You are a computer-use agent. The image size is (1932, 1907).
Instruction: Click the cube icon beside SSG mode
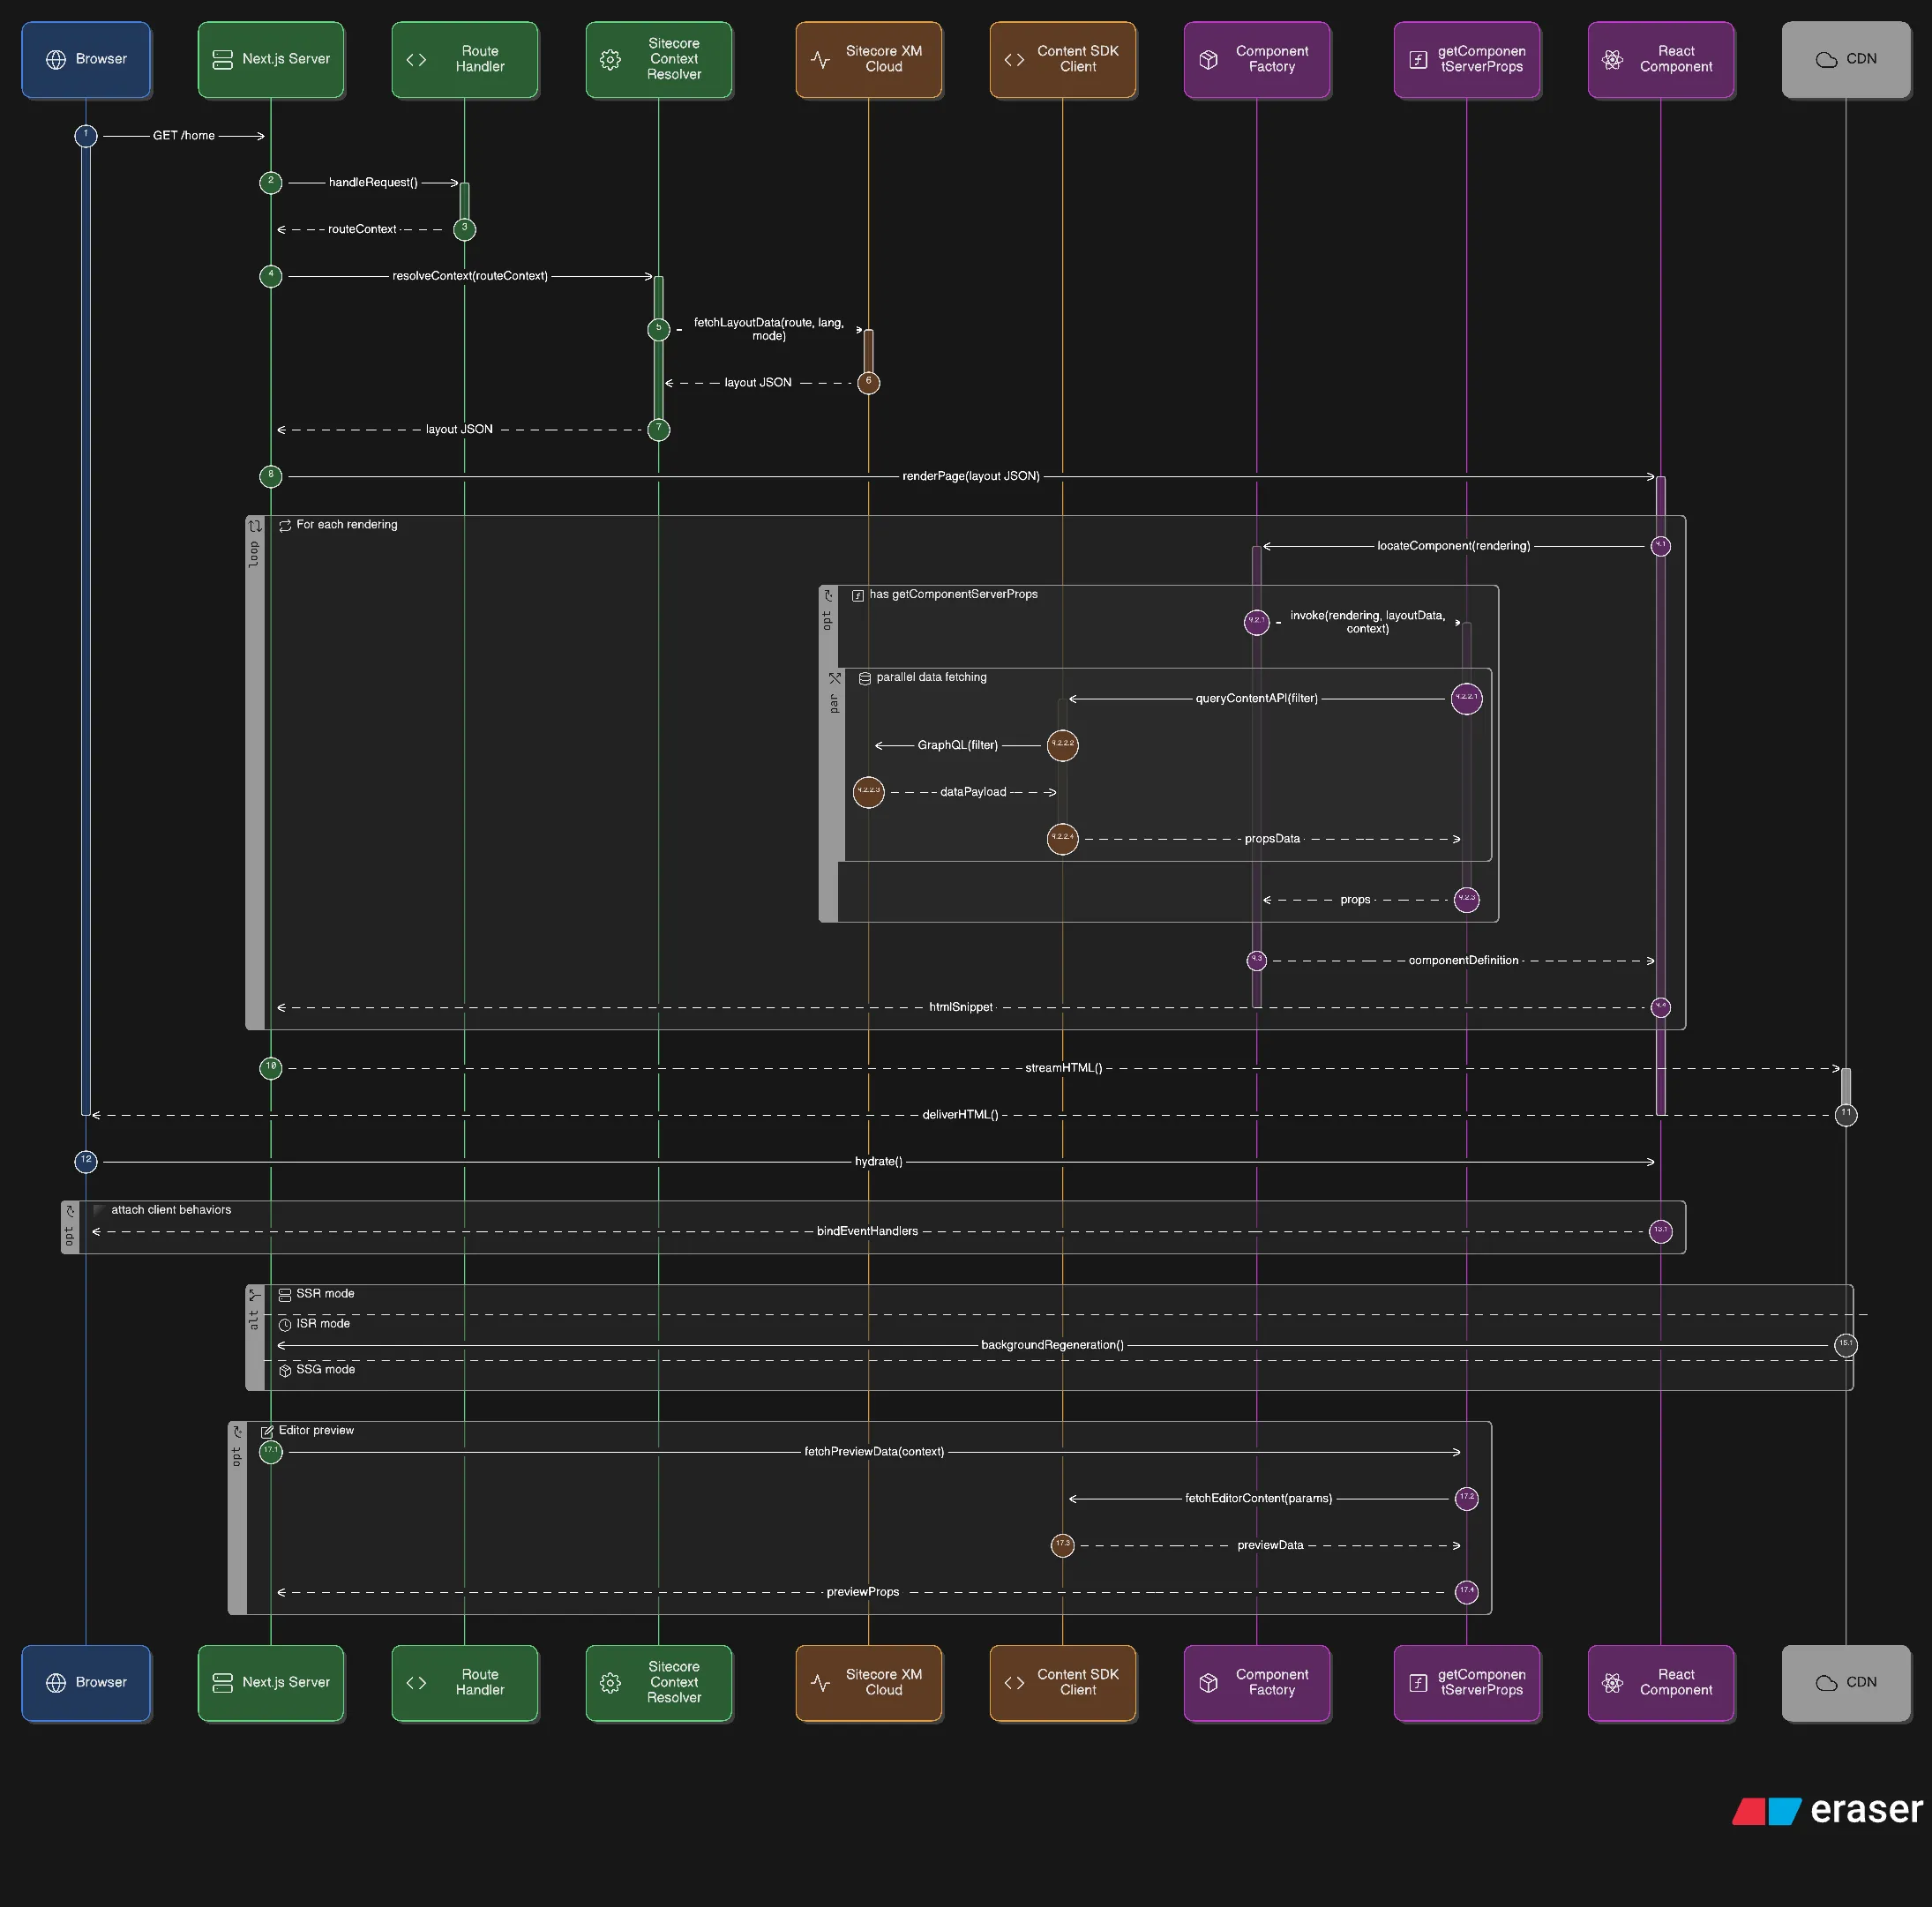[285, 1370]
